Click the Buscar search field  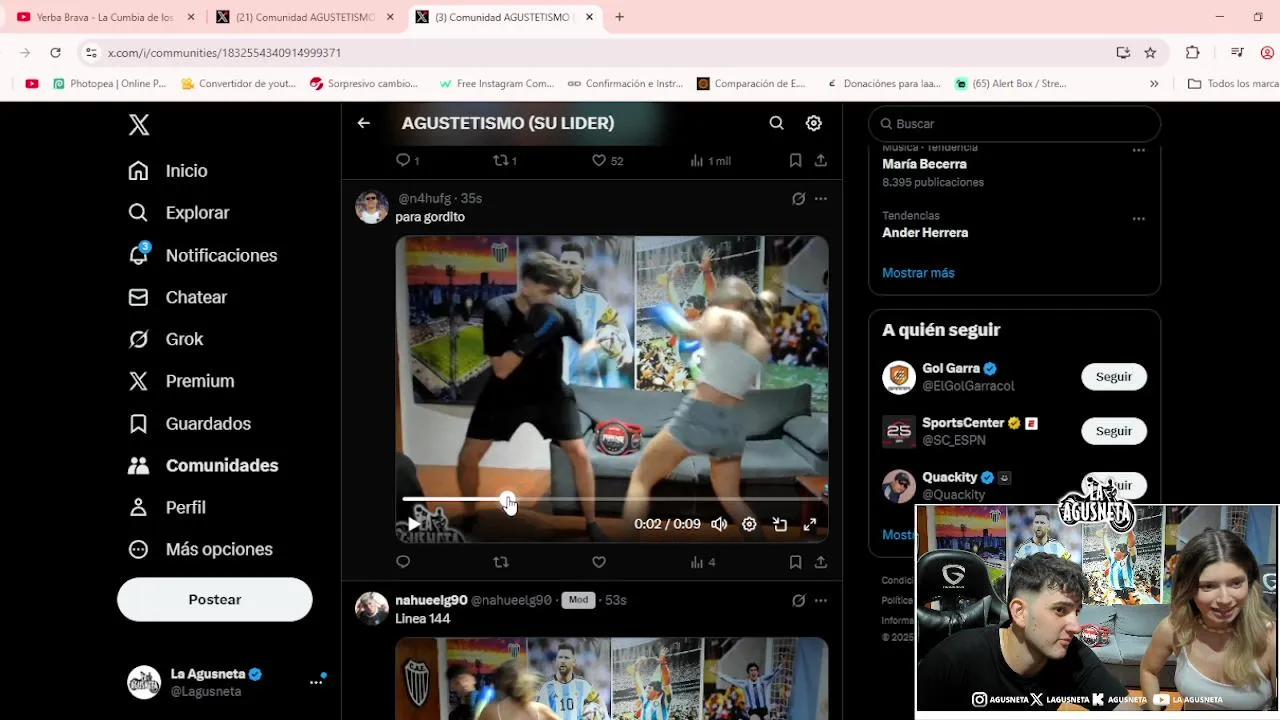[x=1014, y=123]
